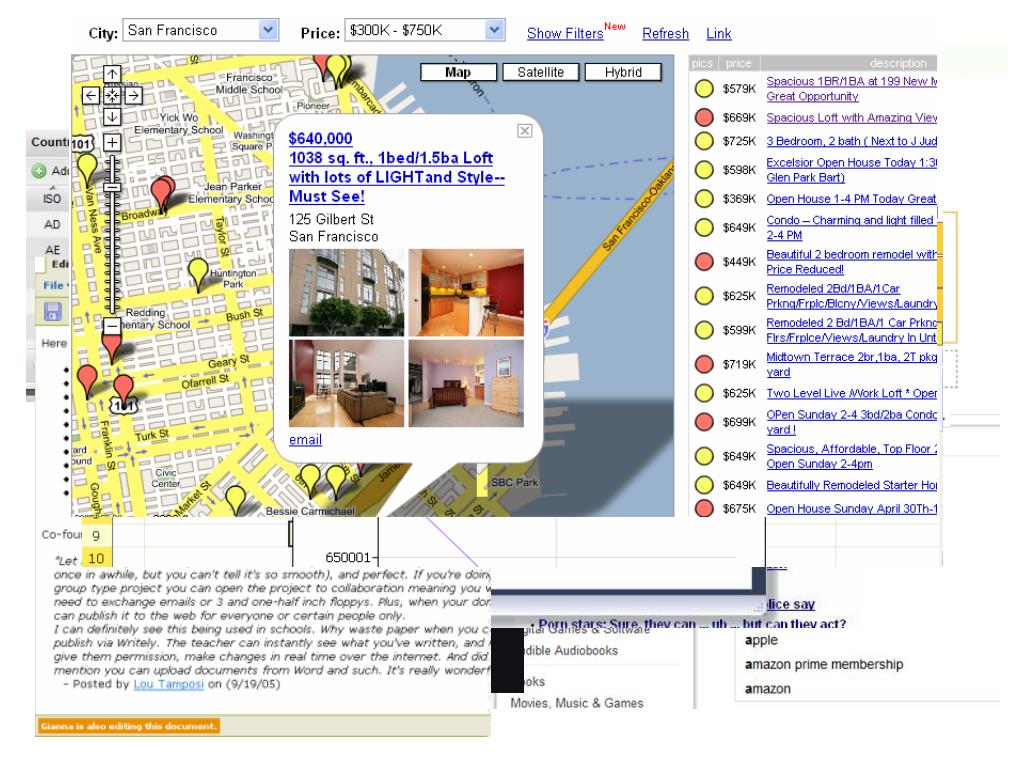Click the 125 Gilbert St address text
Image resolution: width=1024 pixels, height=768 pixels.
[331, 219]
